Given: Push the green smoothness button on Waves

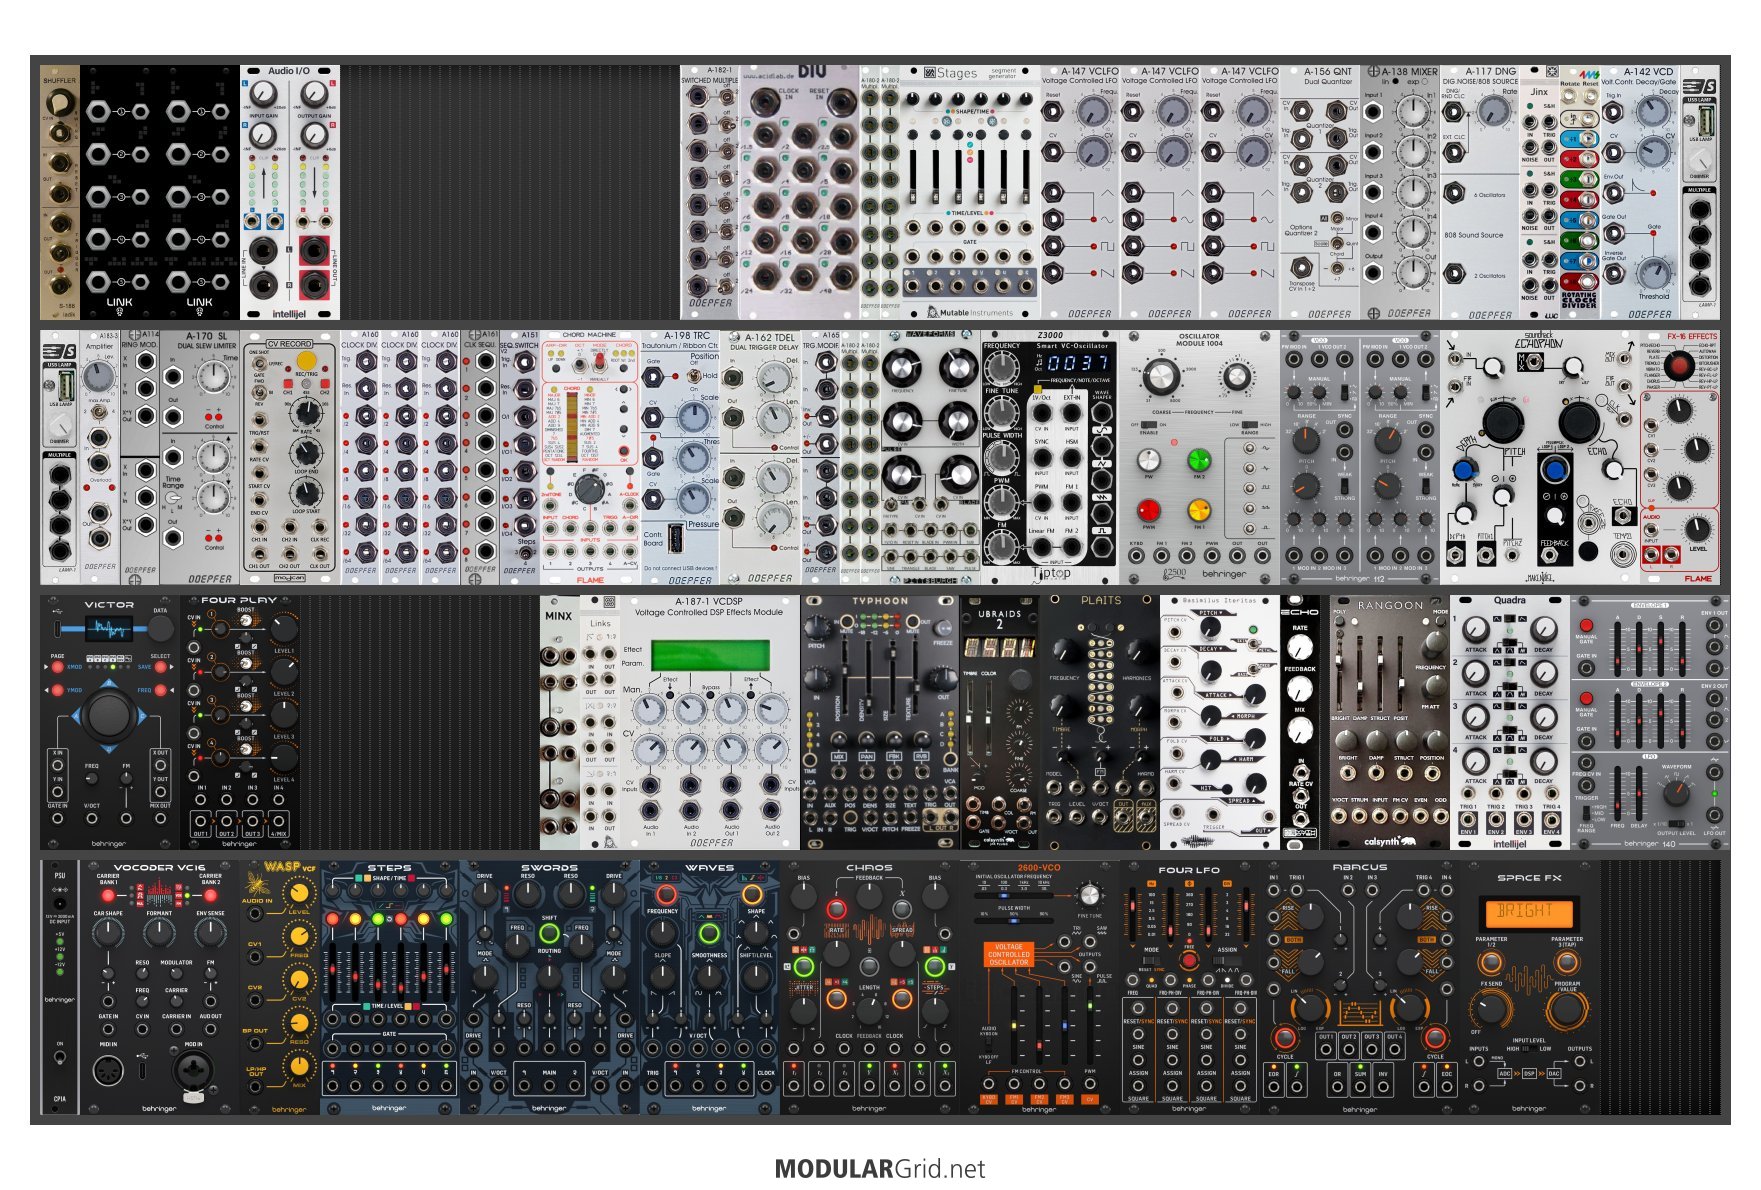Looking at the screenshot, I should pyautogui.click(x=709, y=934).
